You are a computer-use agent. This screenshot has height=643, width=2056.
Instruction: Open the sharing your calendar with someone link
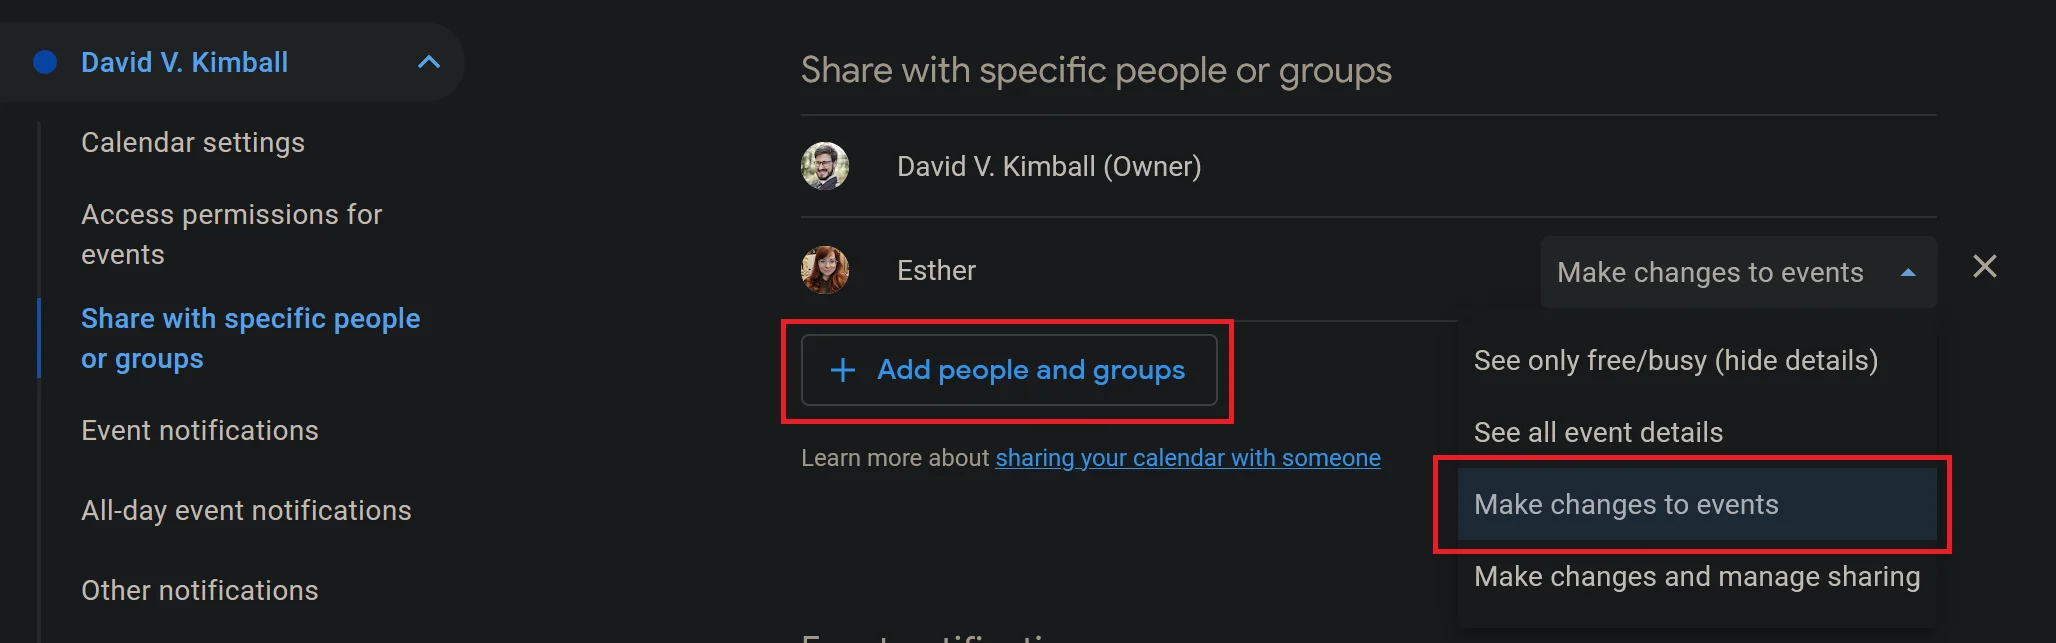1188,457
